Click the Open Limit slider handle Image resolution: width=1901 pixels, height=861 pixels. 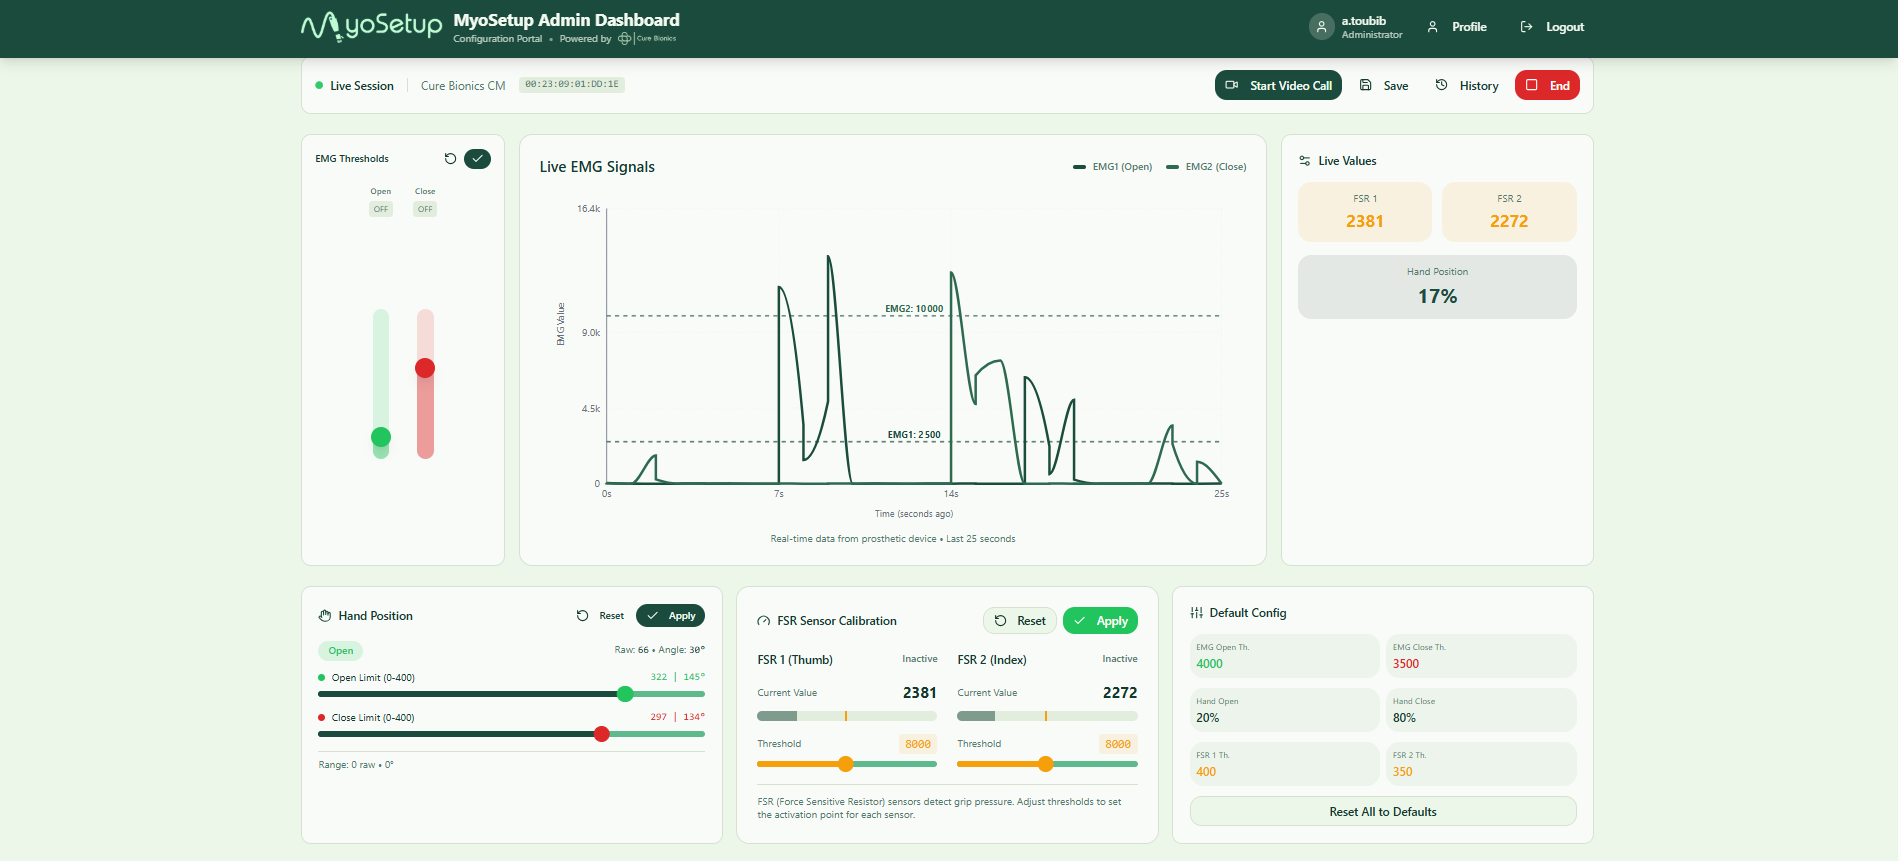pyautogui.click(x=625, y=694)
